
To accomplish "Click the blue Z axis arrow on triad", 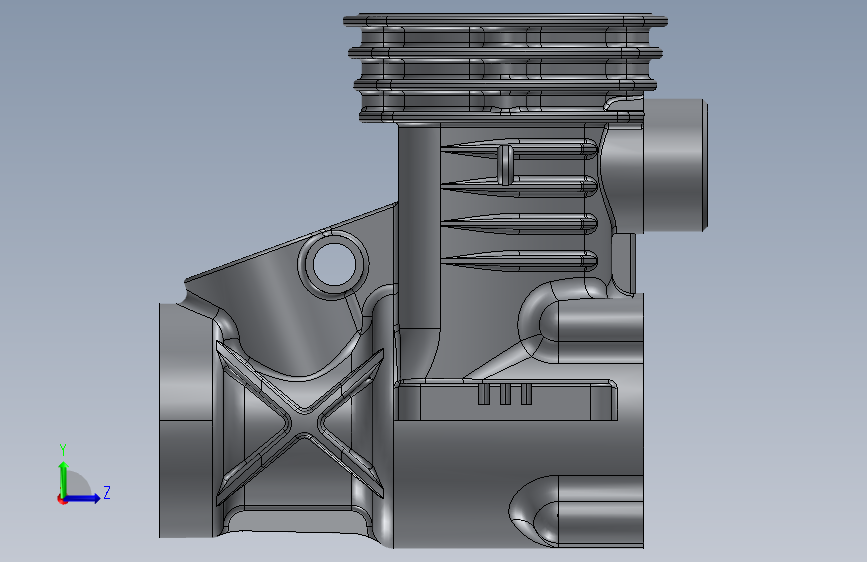I will coord(83,498).
